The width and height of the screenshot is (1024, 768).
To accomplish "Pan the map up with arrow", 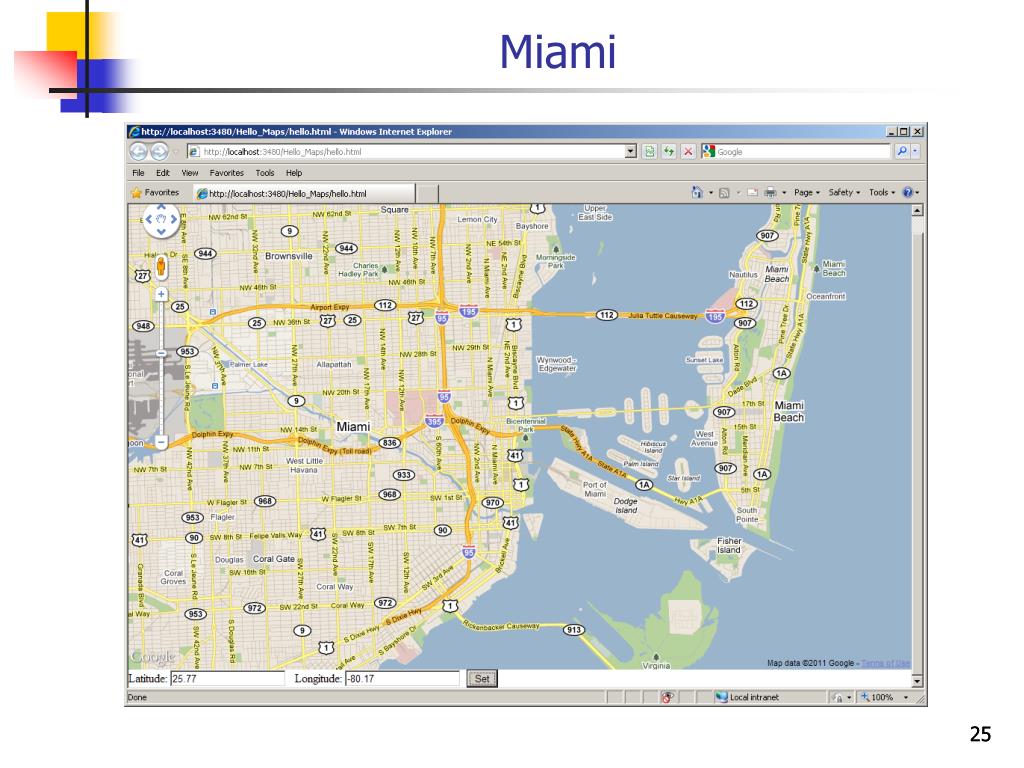I will pyautogui.click(x=161, y=208).
